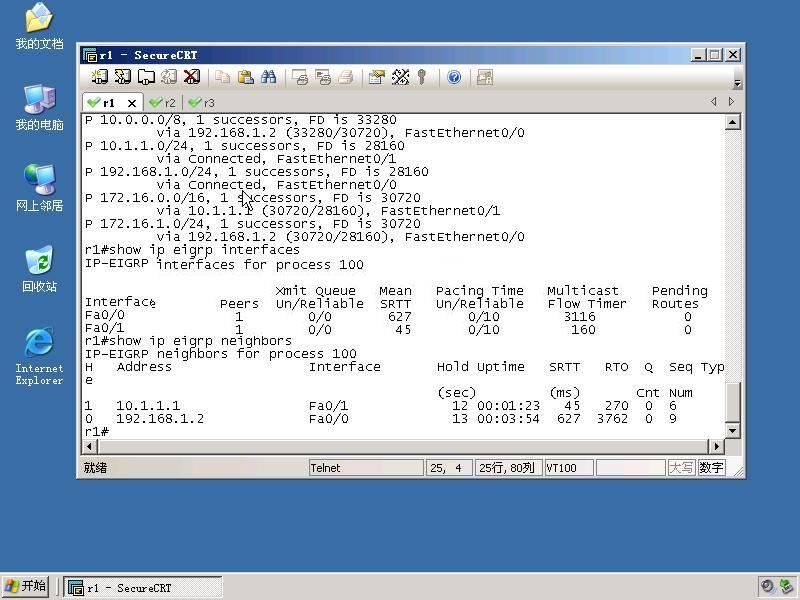Viewport: 800px width, 600px height.
Task: Open Find using the binoculars icon
Action: (x=268, y=77)
